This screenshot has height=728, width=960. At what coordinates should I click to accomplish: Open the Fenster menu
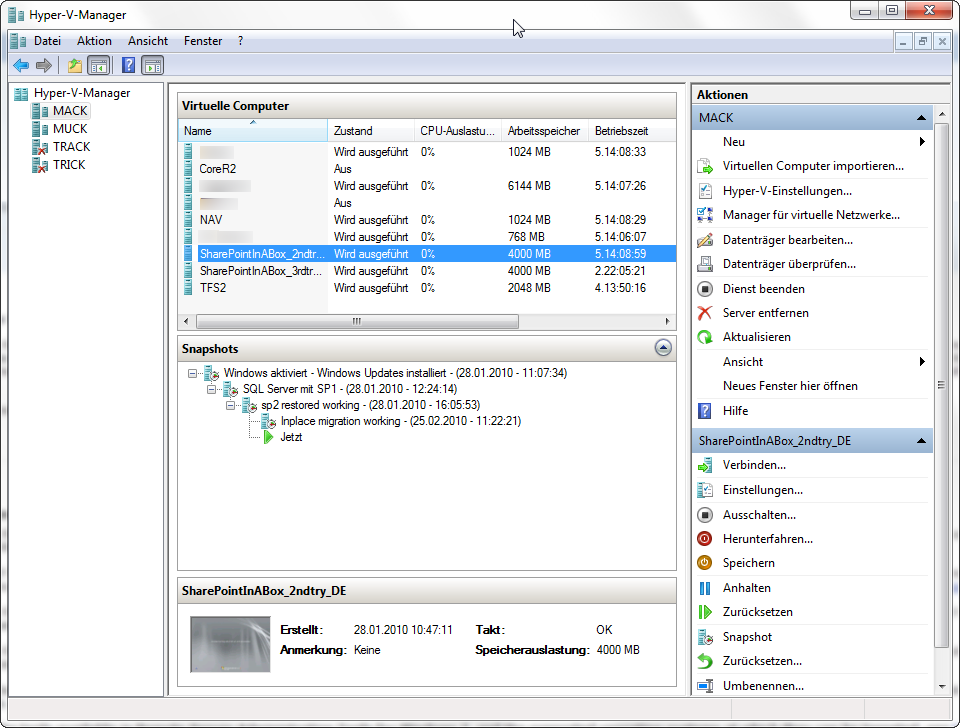tap(203, 41)
